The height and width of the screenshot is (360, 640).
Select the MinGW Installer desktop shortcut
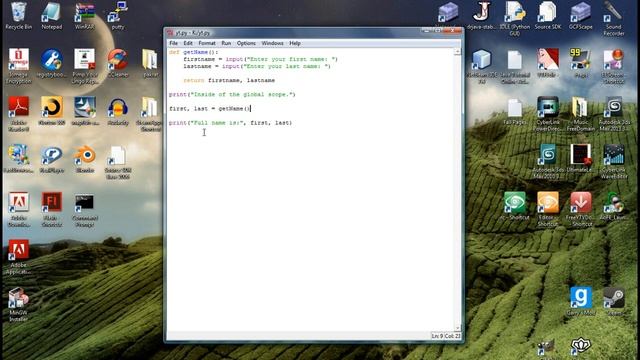(18, 305)
